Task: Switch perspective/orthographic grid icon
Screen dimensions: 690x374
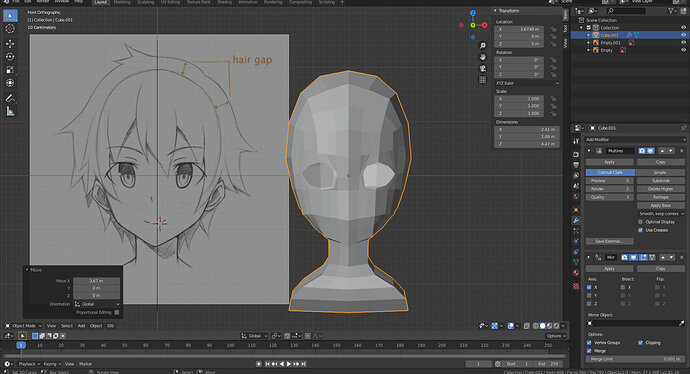Action: click(483, 80)
